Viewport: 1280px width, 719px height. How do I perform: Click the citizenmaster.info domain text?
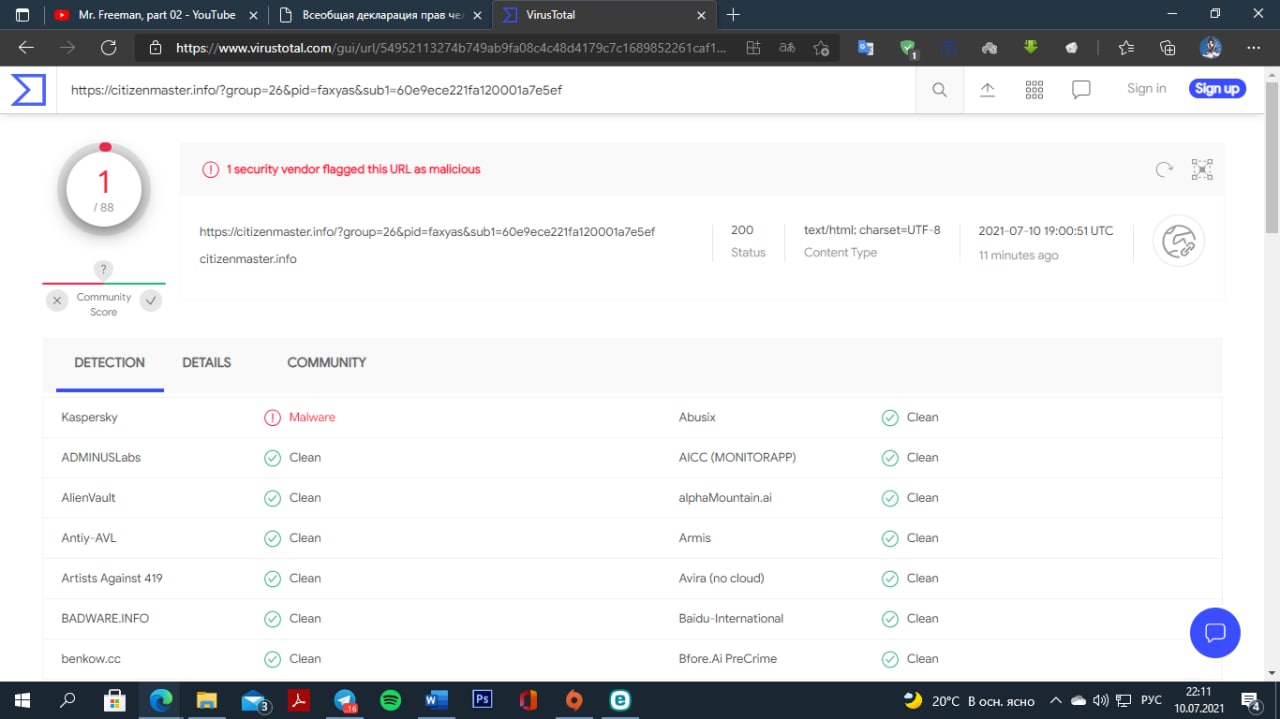[248, 259]
